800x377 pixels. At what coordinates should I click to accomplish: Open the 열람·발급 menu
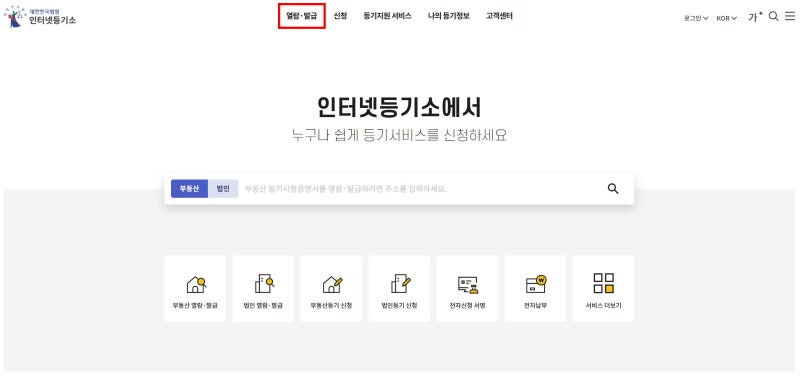(x=302, y=16)
